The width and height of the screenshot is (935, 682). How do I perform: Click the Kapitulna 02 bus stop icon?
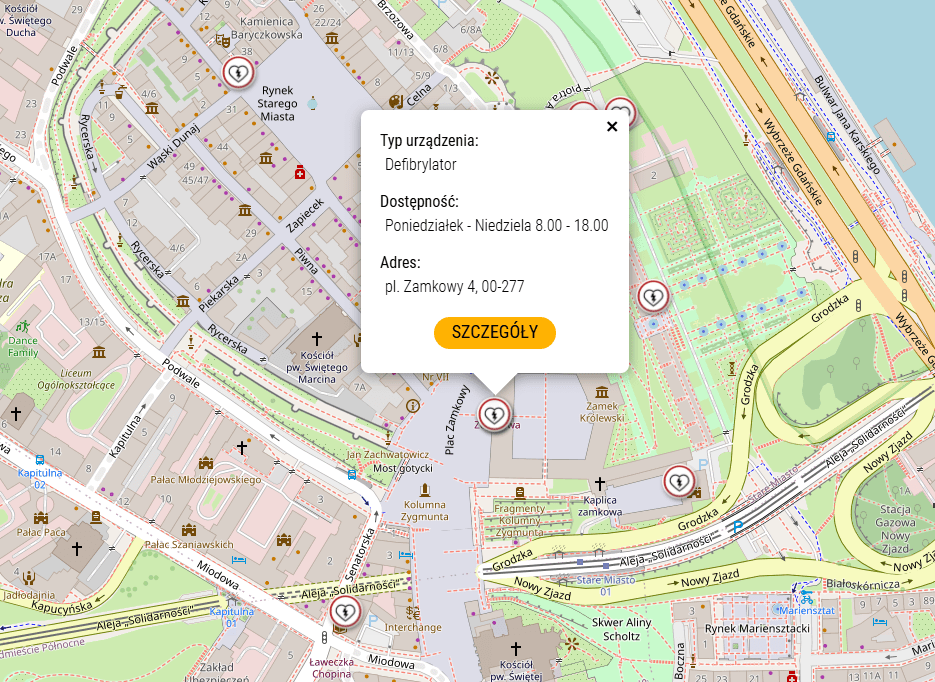(x=39, y=458)
